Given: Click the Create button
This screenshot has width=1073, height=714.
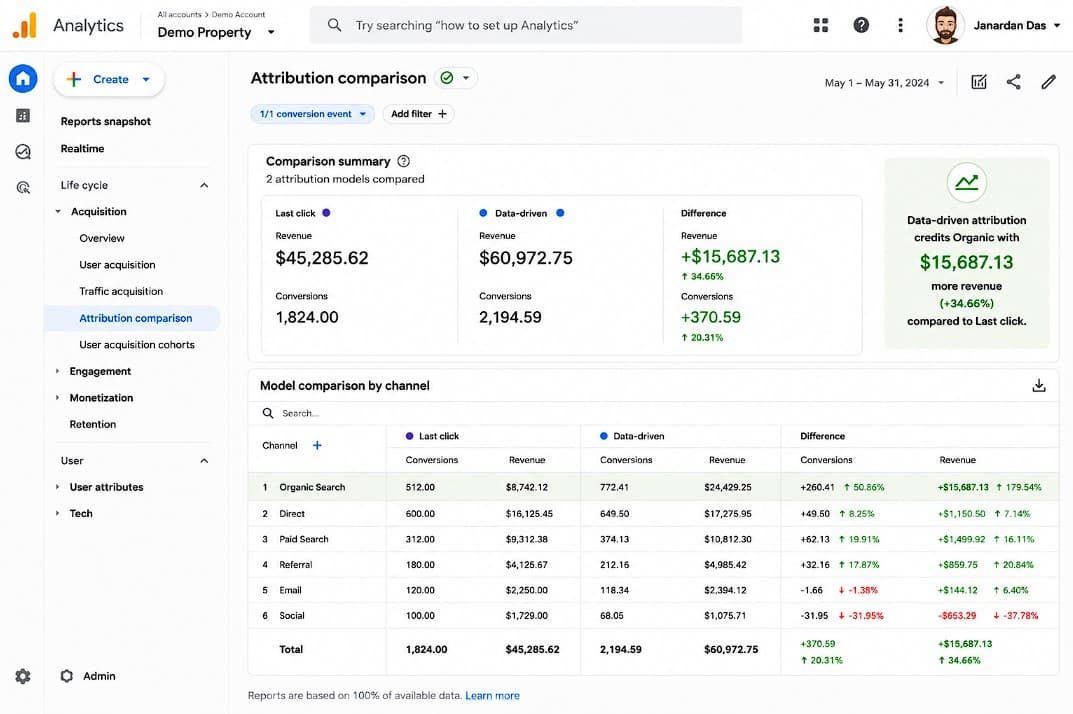Looking at the screenshot, I should (x=109, y=79).
